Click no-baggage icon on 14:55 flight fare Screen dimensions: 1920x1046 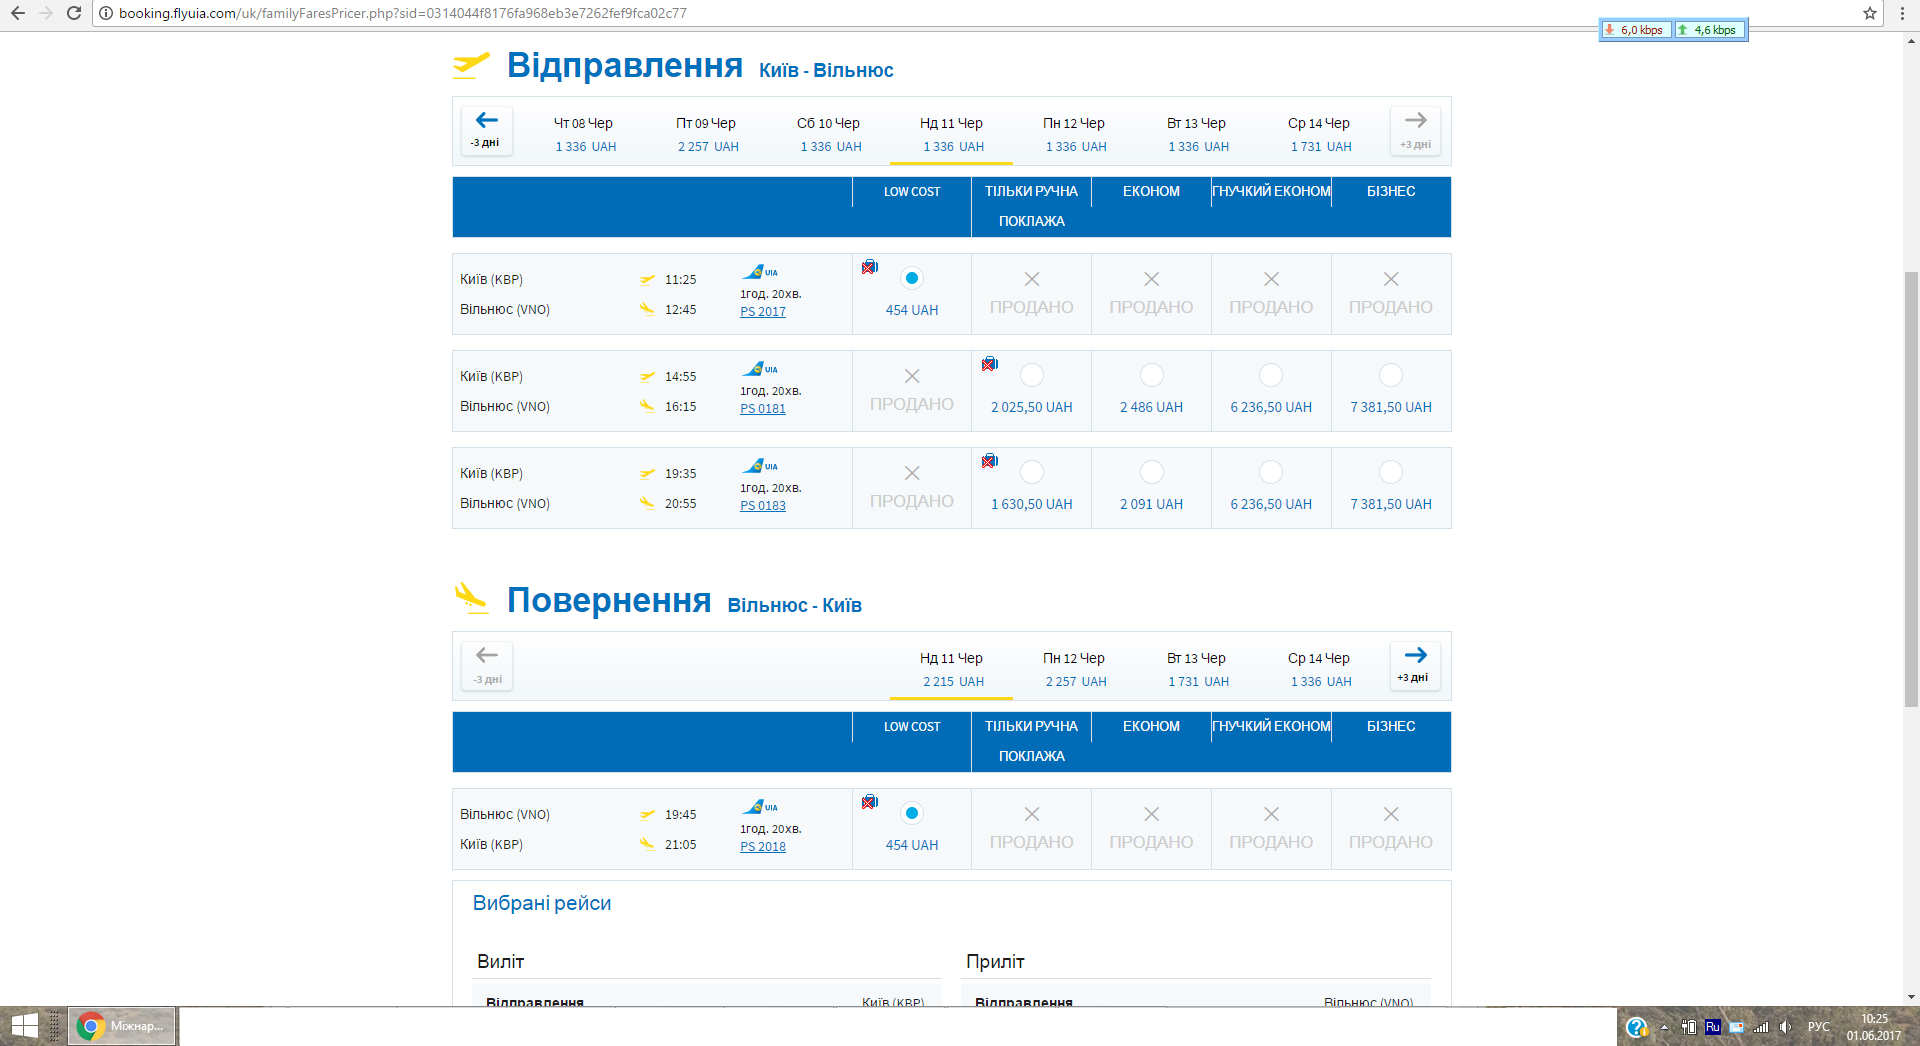pyautogui.click(x=990, y=364)
